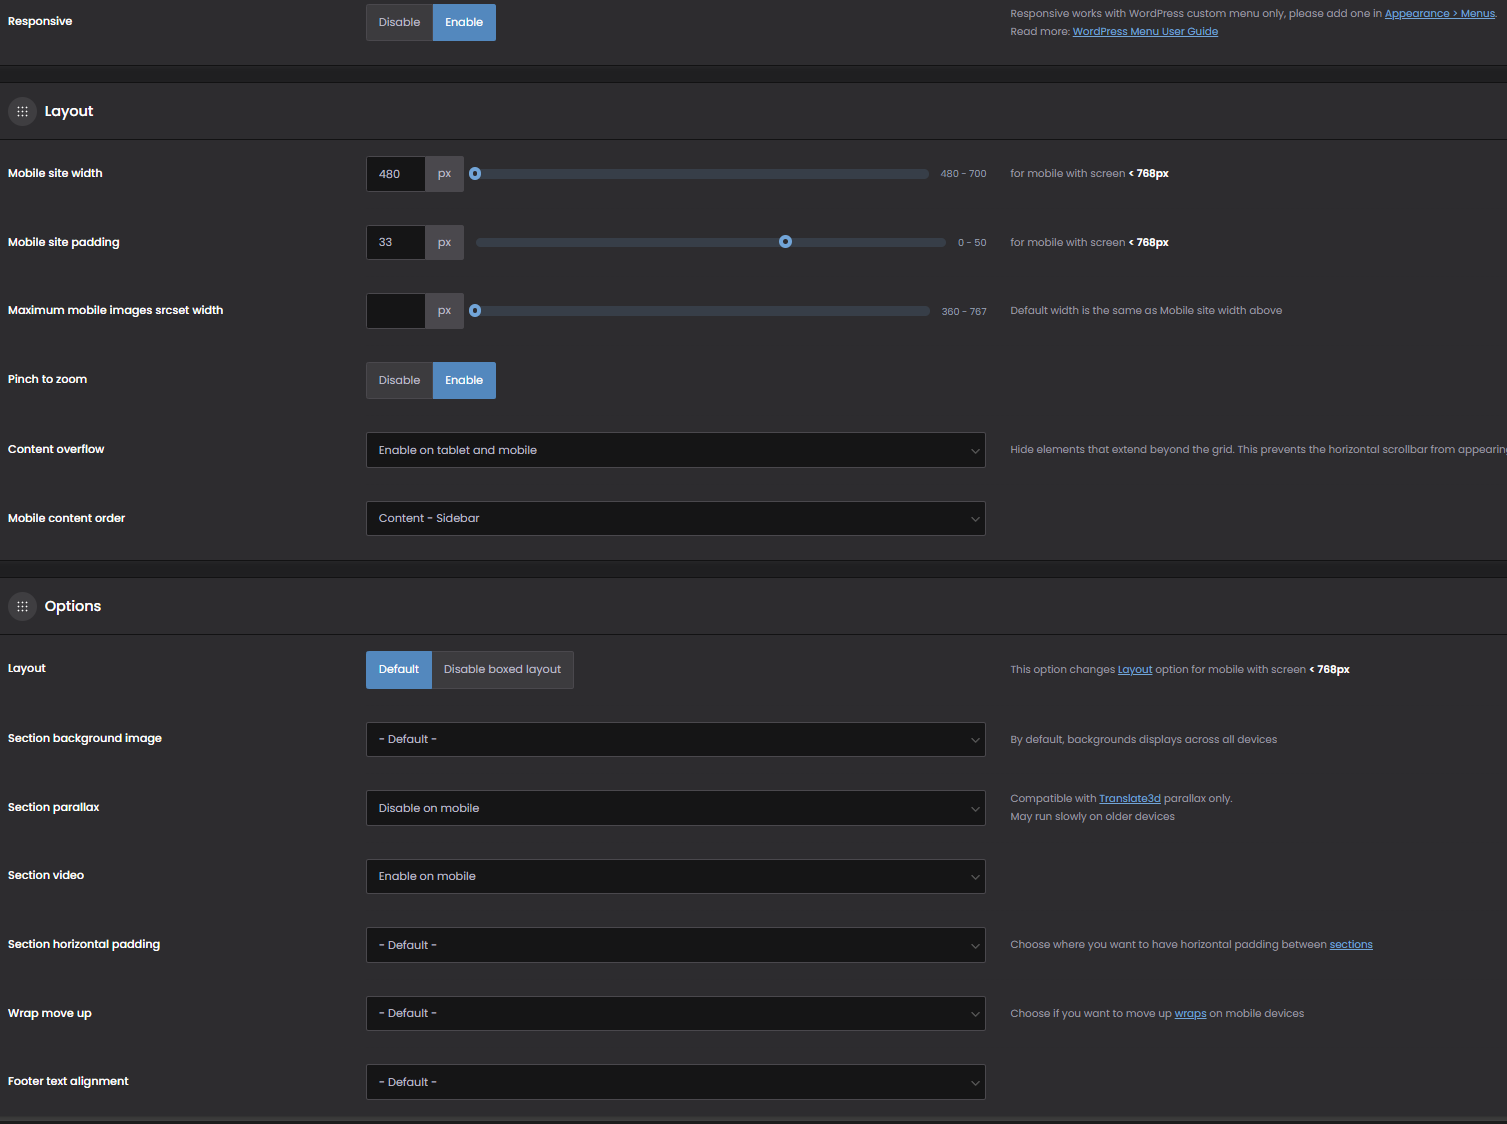Click the Maximum mobile images srcset width field
Image resolution: width=1507 pixels, height=1124 pixels.
point(396,311)
